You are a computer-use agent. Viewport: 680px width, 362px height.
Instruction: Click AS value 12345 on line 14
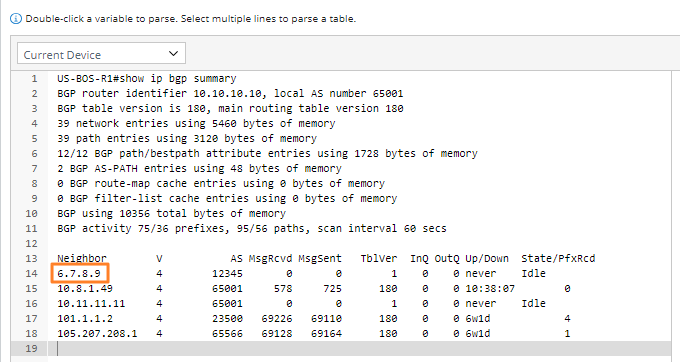[227, 274]
